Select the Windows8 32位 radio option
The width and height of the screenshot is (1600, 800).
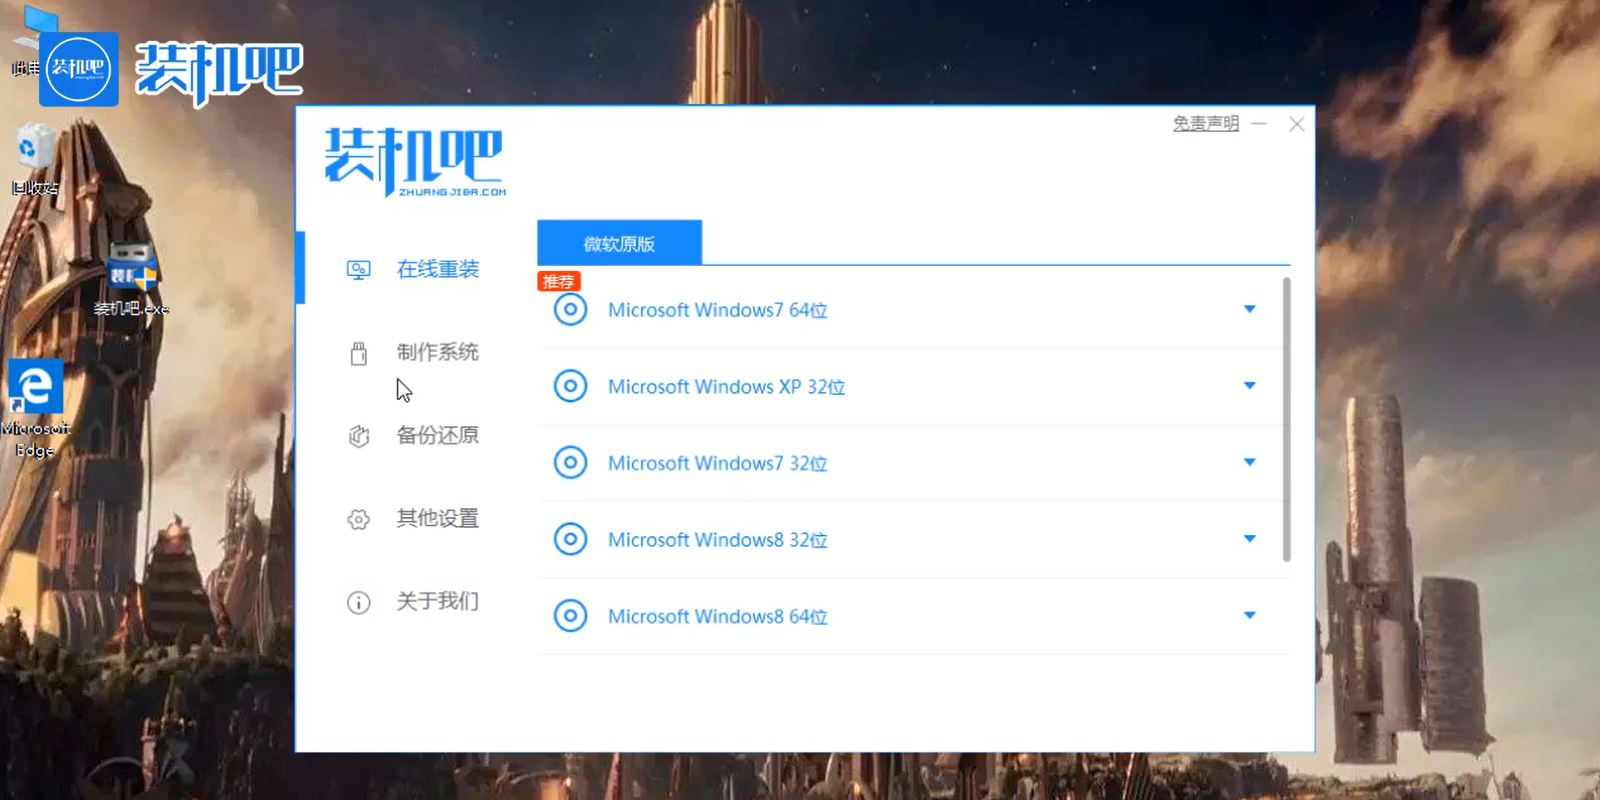[x=570, y=539]
